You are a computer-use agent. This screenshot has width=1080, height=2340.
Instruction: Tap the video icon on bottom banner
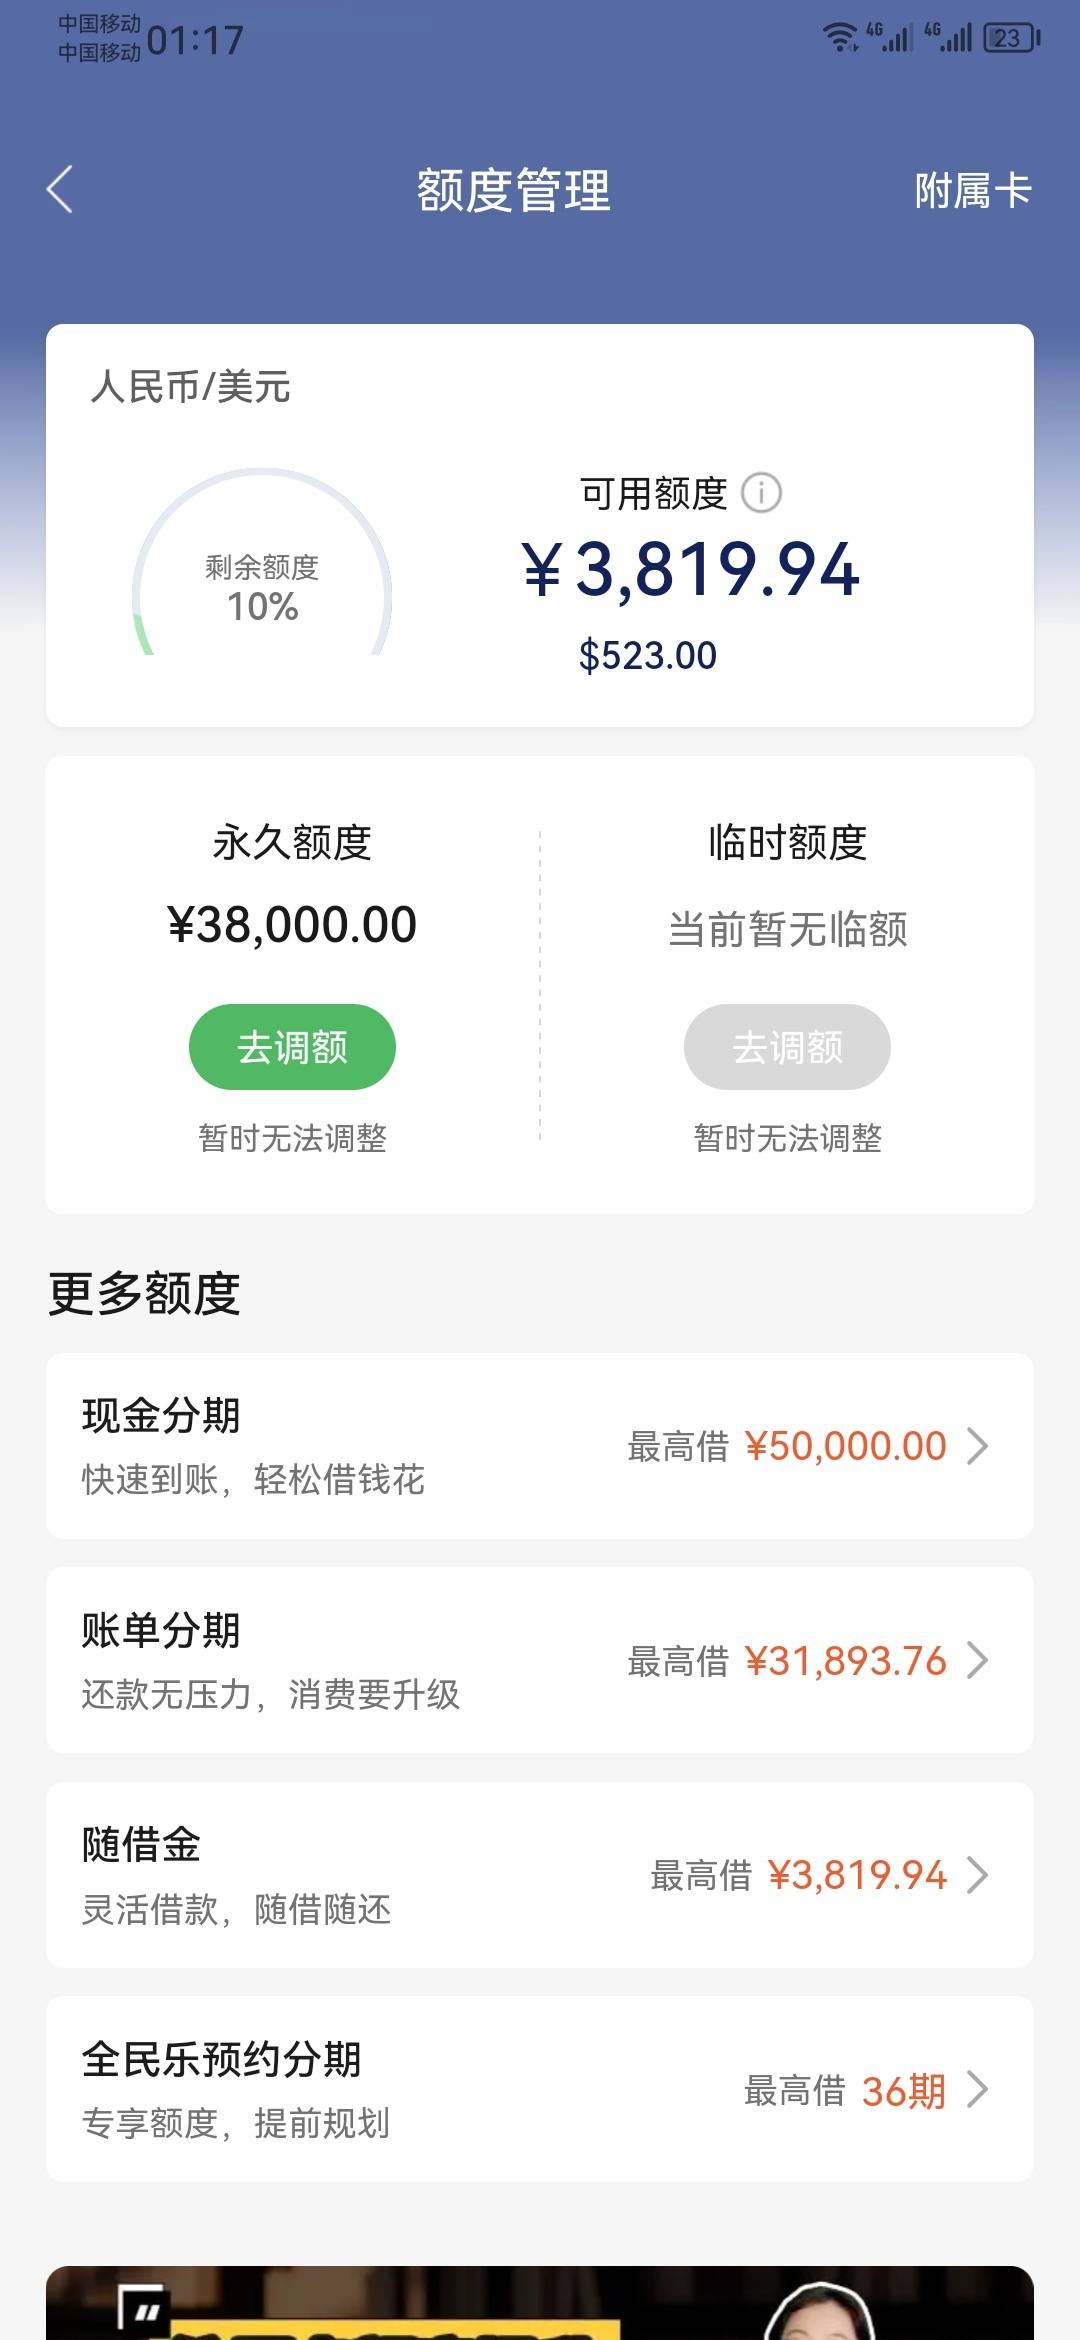[x=142, y=2310]
